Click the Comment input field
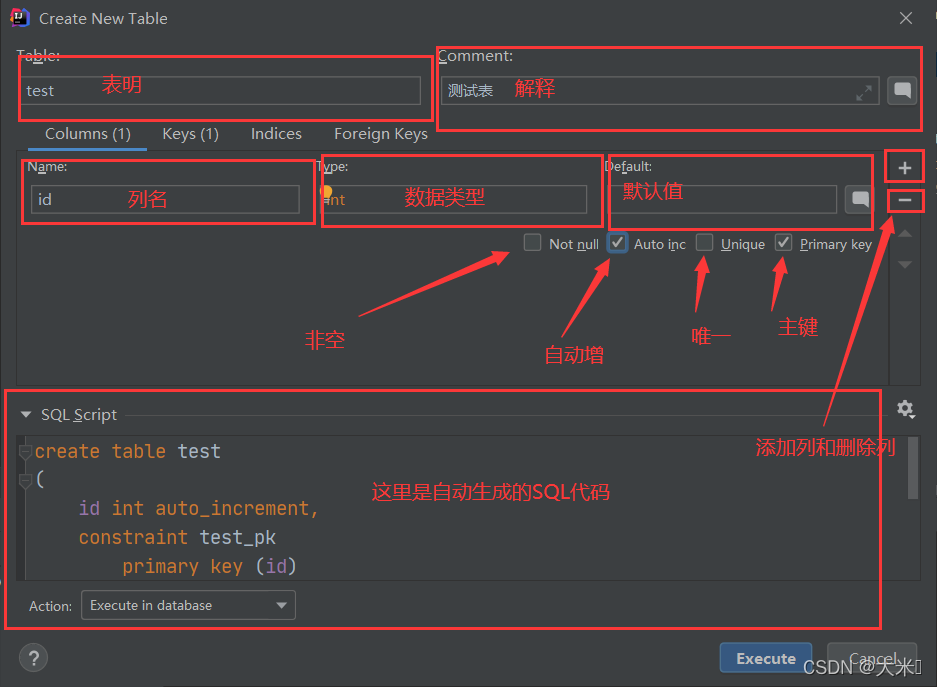Screen dimensions: 937x687 [x=660, y=91]
